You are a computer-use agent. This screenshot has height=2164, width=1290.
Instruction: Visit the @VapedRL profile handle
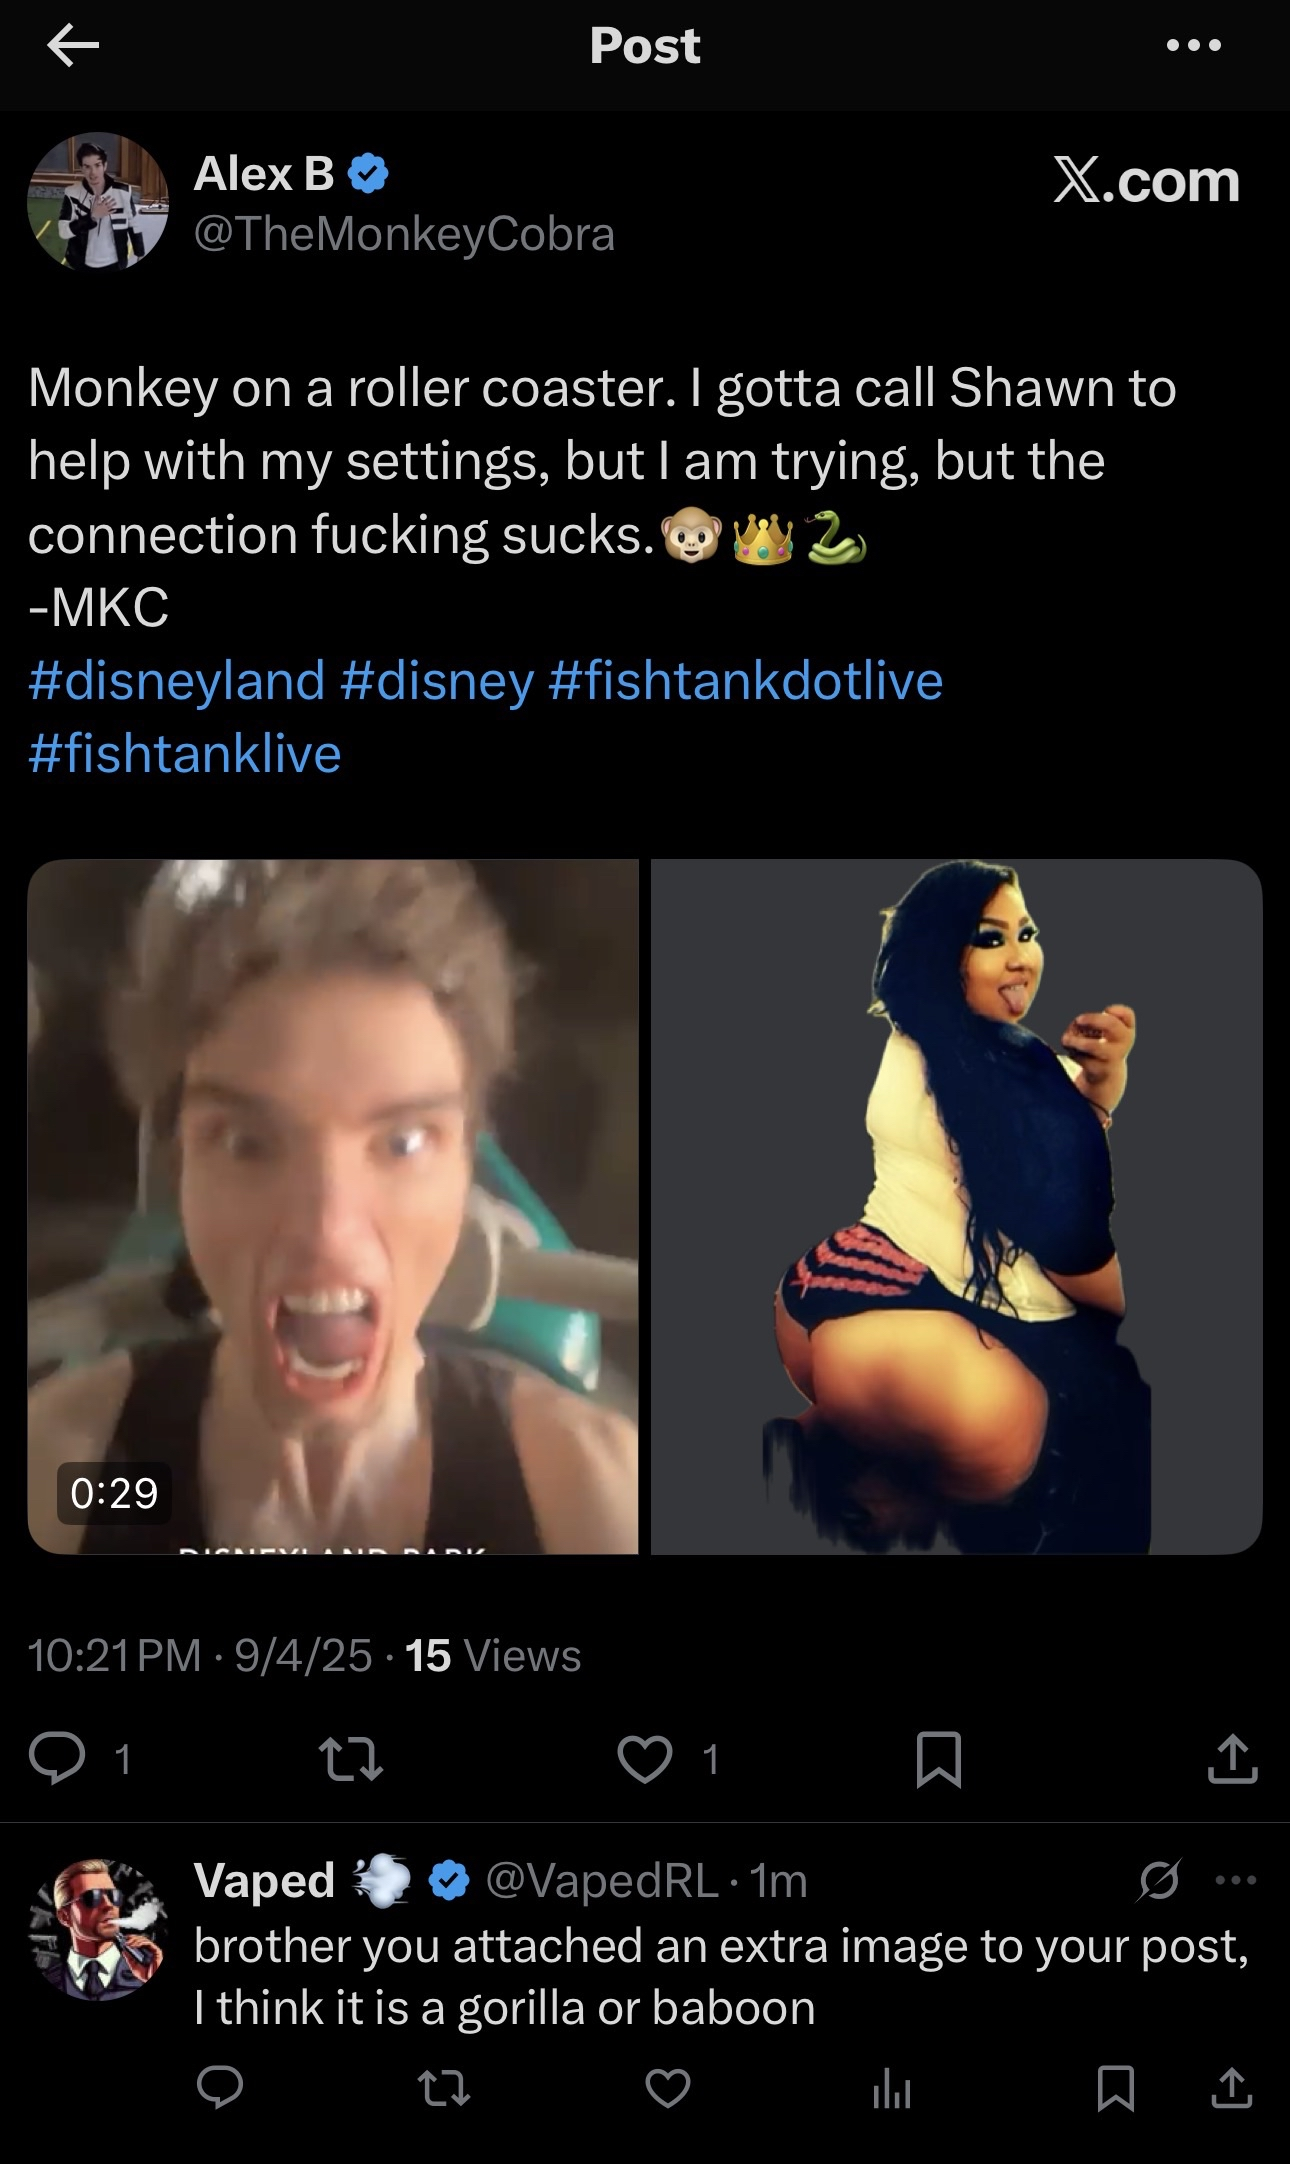[x=602, y=1880]
